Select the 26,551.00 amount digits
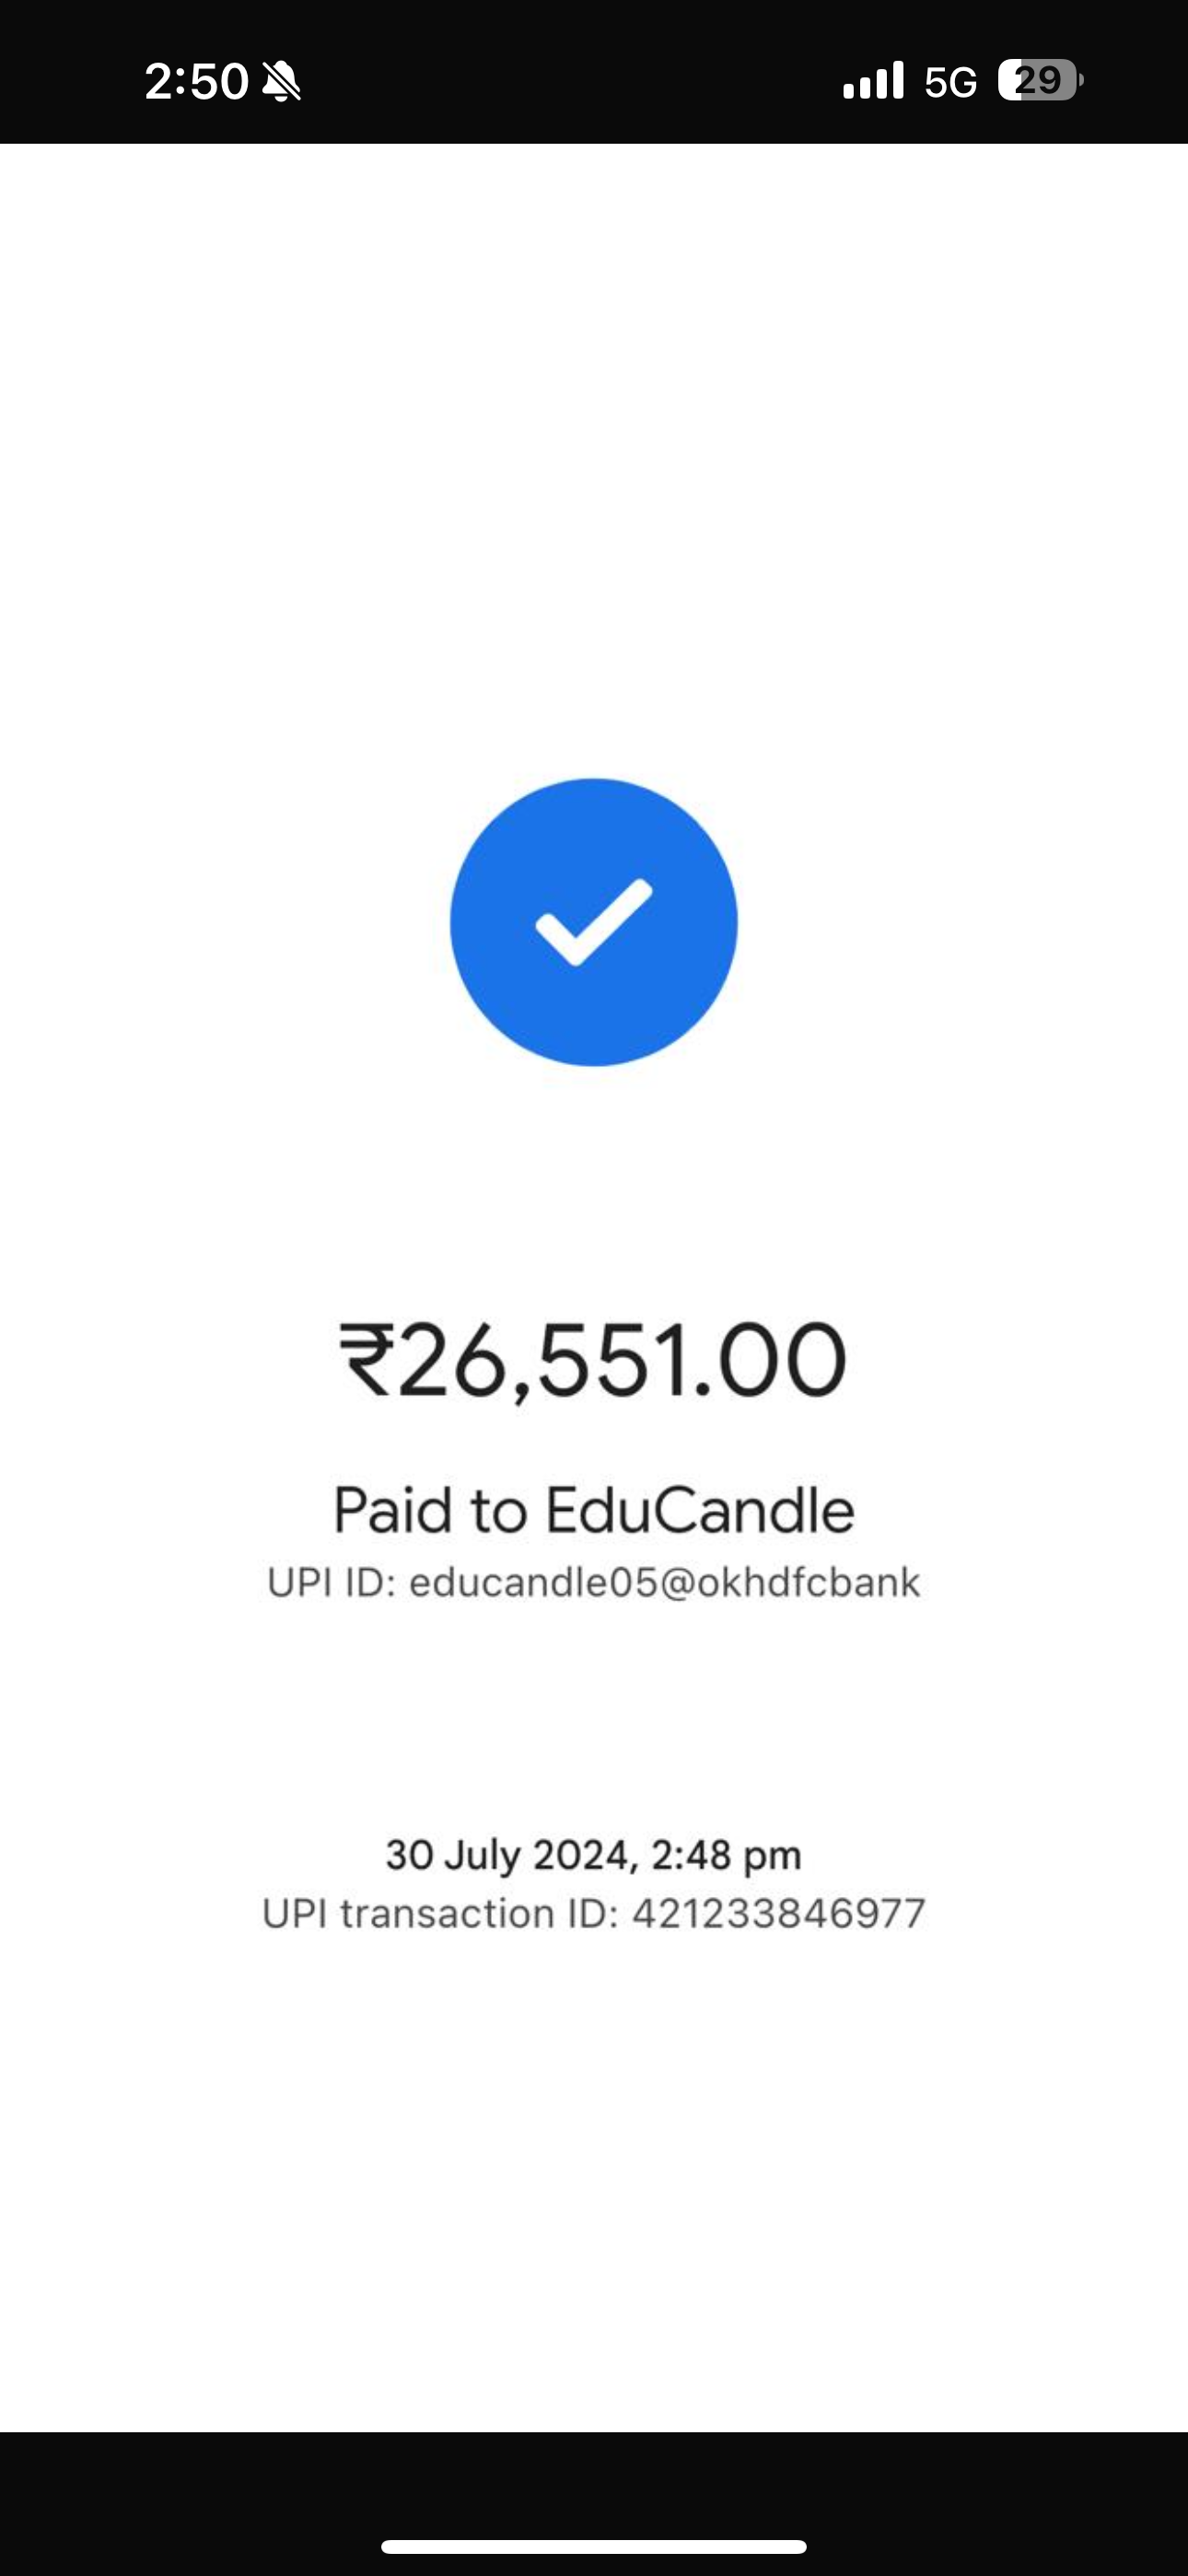 pos(622,1360)
